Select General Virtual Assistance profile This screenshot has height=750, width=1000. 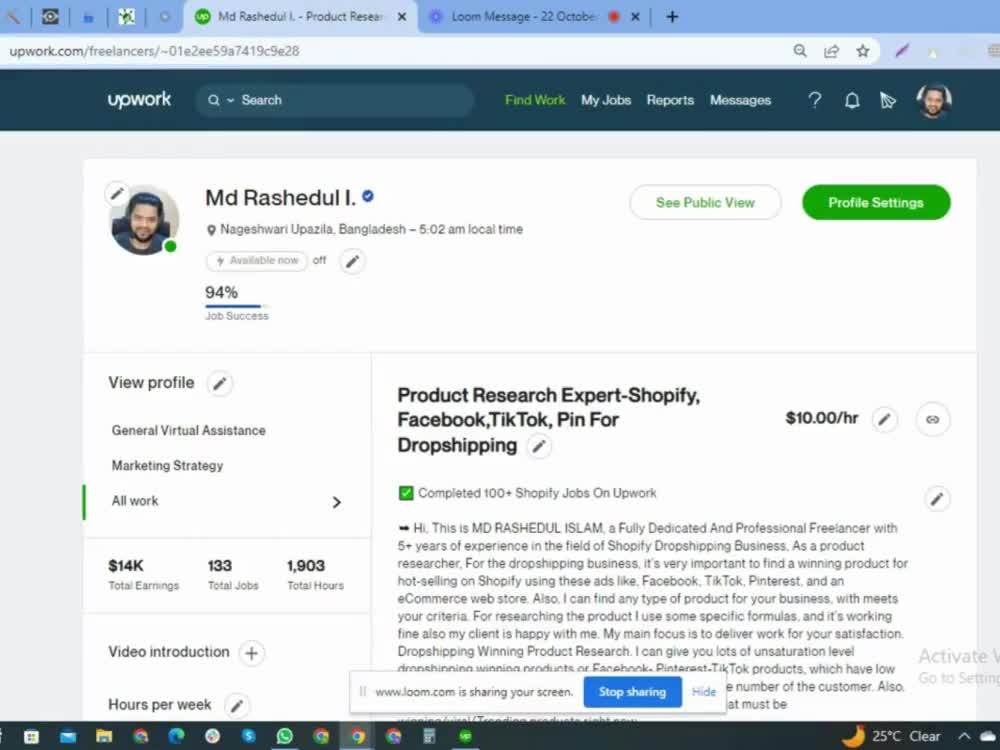tap(188, 430)
